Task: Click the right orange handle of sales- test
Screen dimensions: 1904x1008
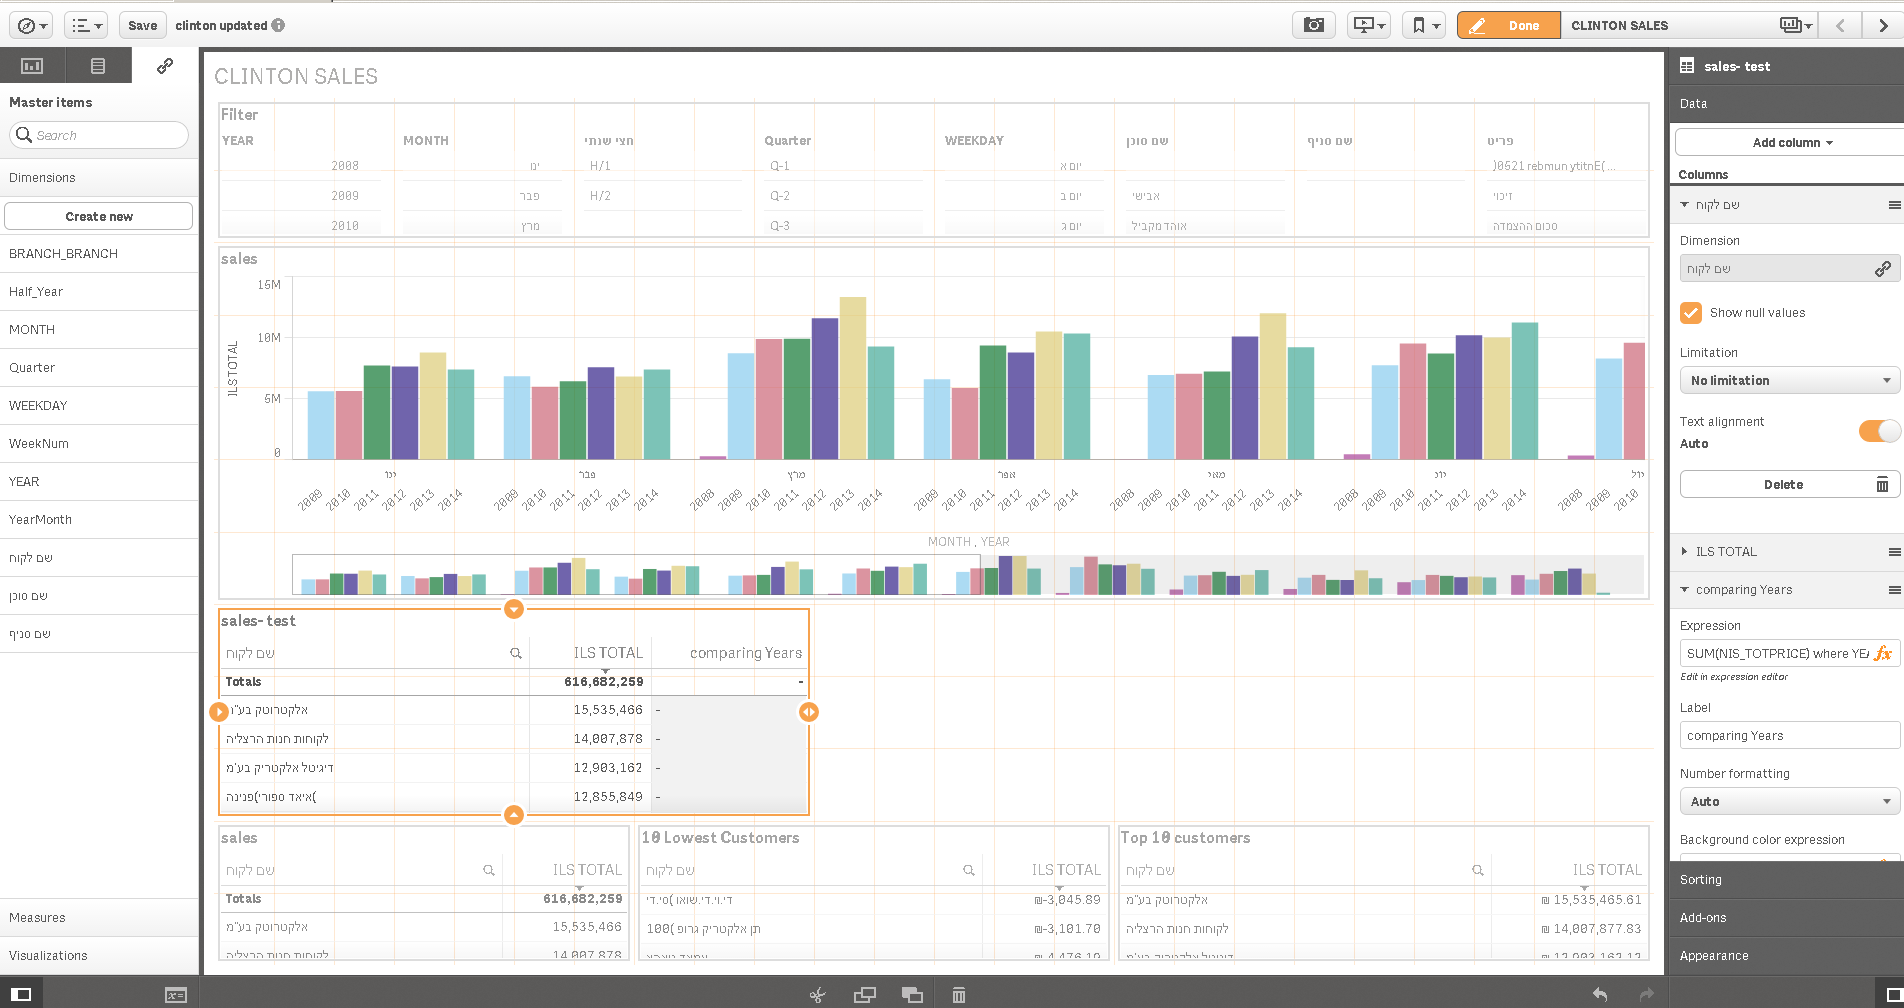Action: 809,712
